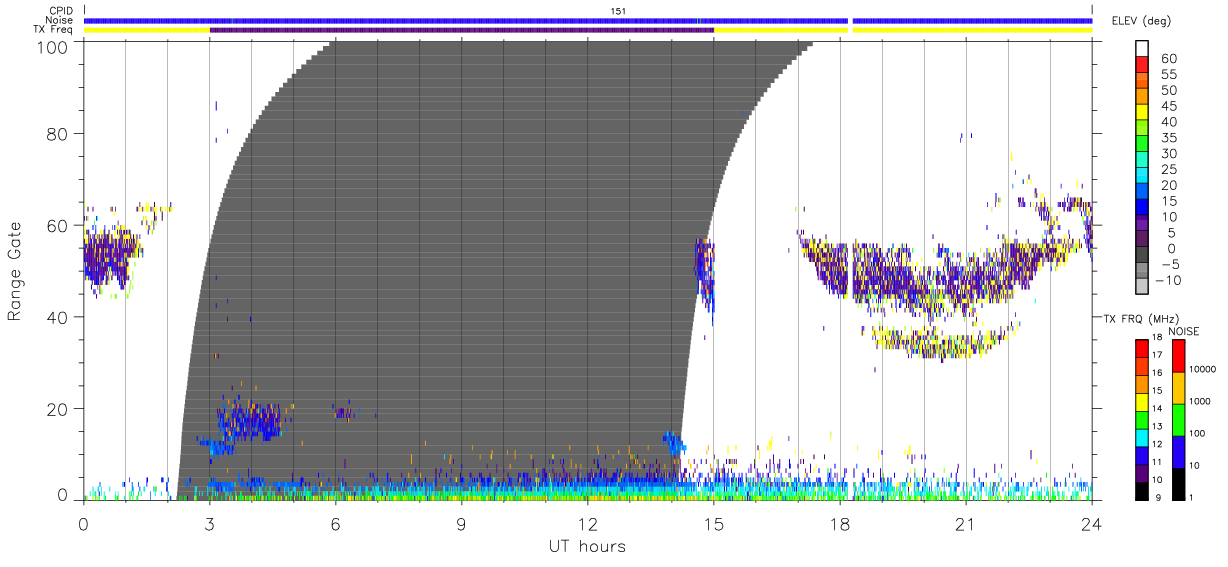Click blue scatter cluster near UT 4, gate 16
This screenshot has width=1228, height=567.
tap(250, 420)
